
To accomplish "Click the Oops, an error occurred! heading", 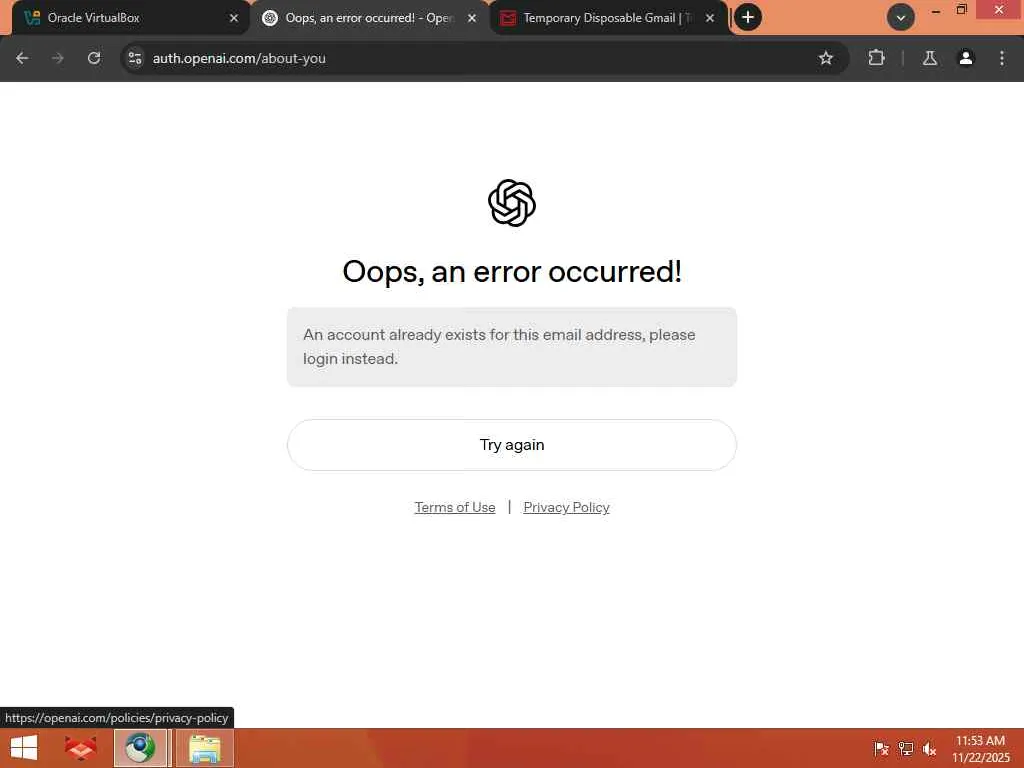I will pyautogui.click(x=512, y=272).
